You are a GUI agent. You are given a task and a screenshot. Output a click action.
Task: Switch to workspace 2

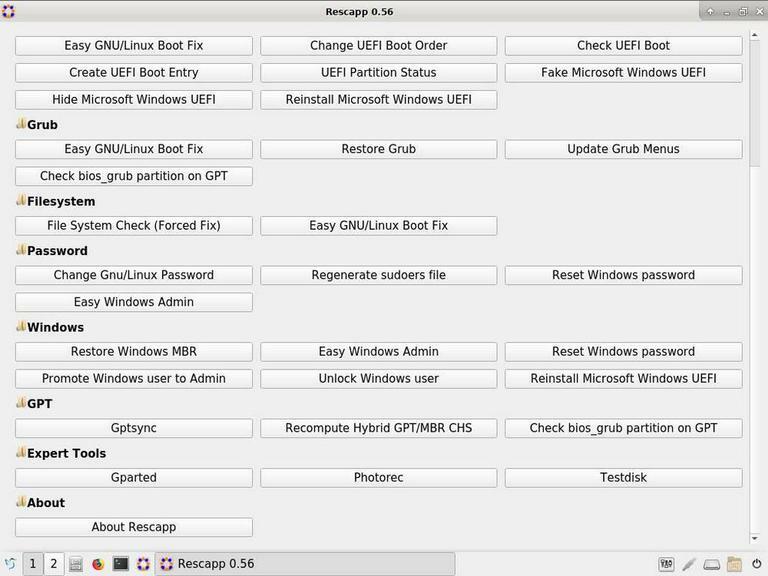(x=54, y=564)
